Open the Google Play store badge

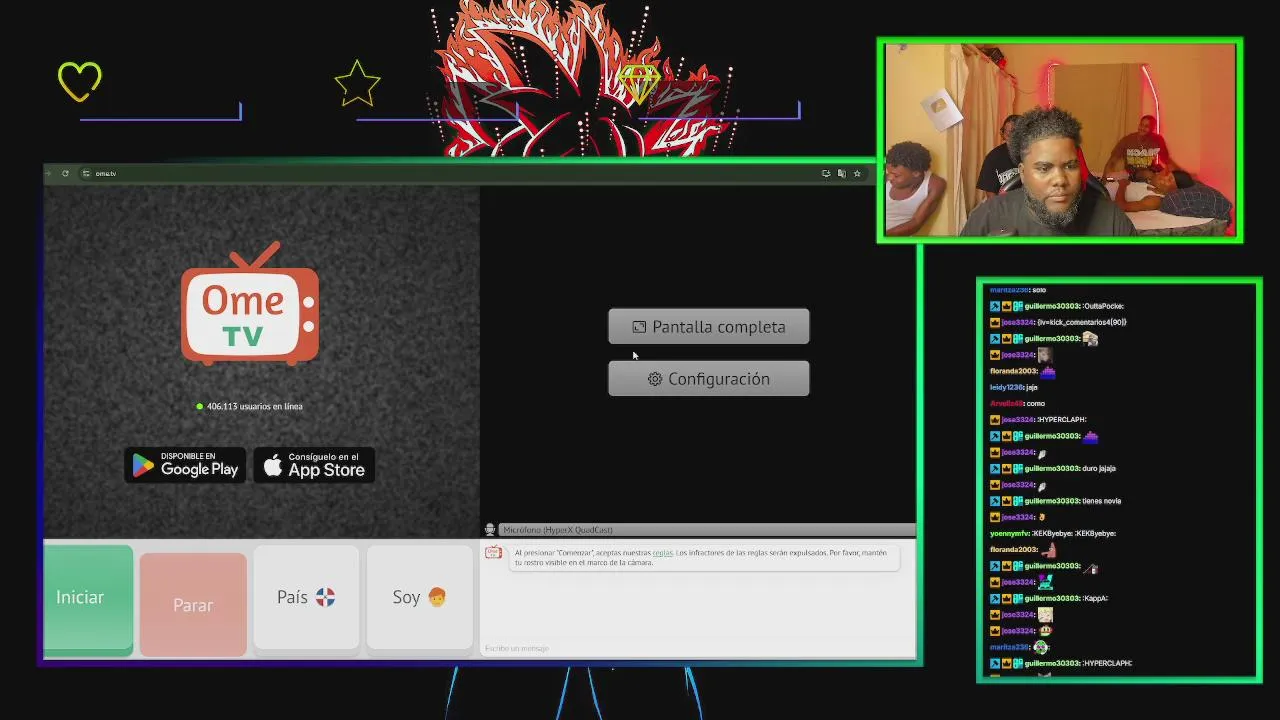click(x=185, y=465)
